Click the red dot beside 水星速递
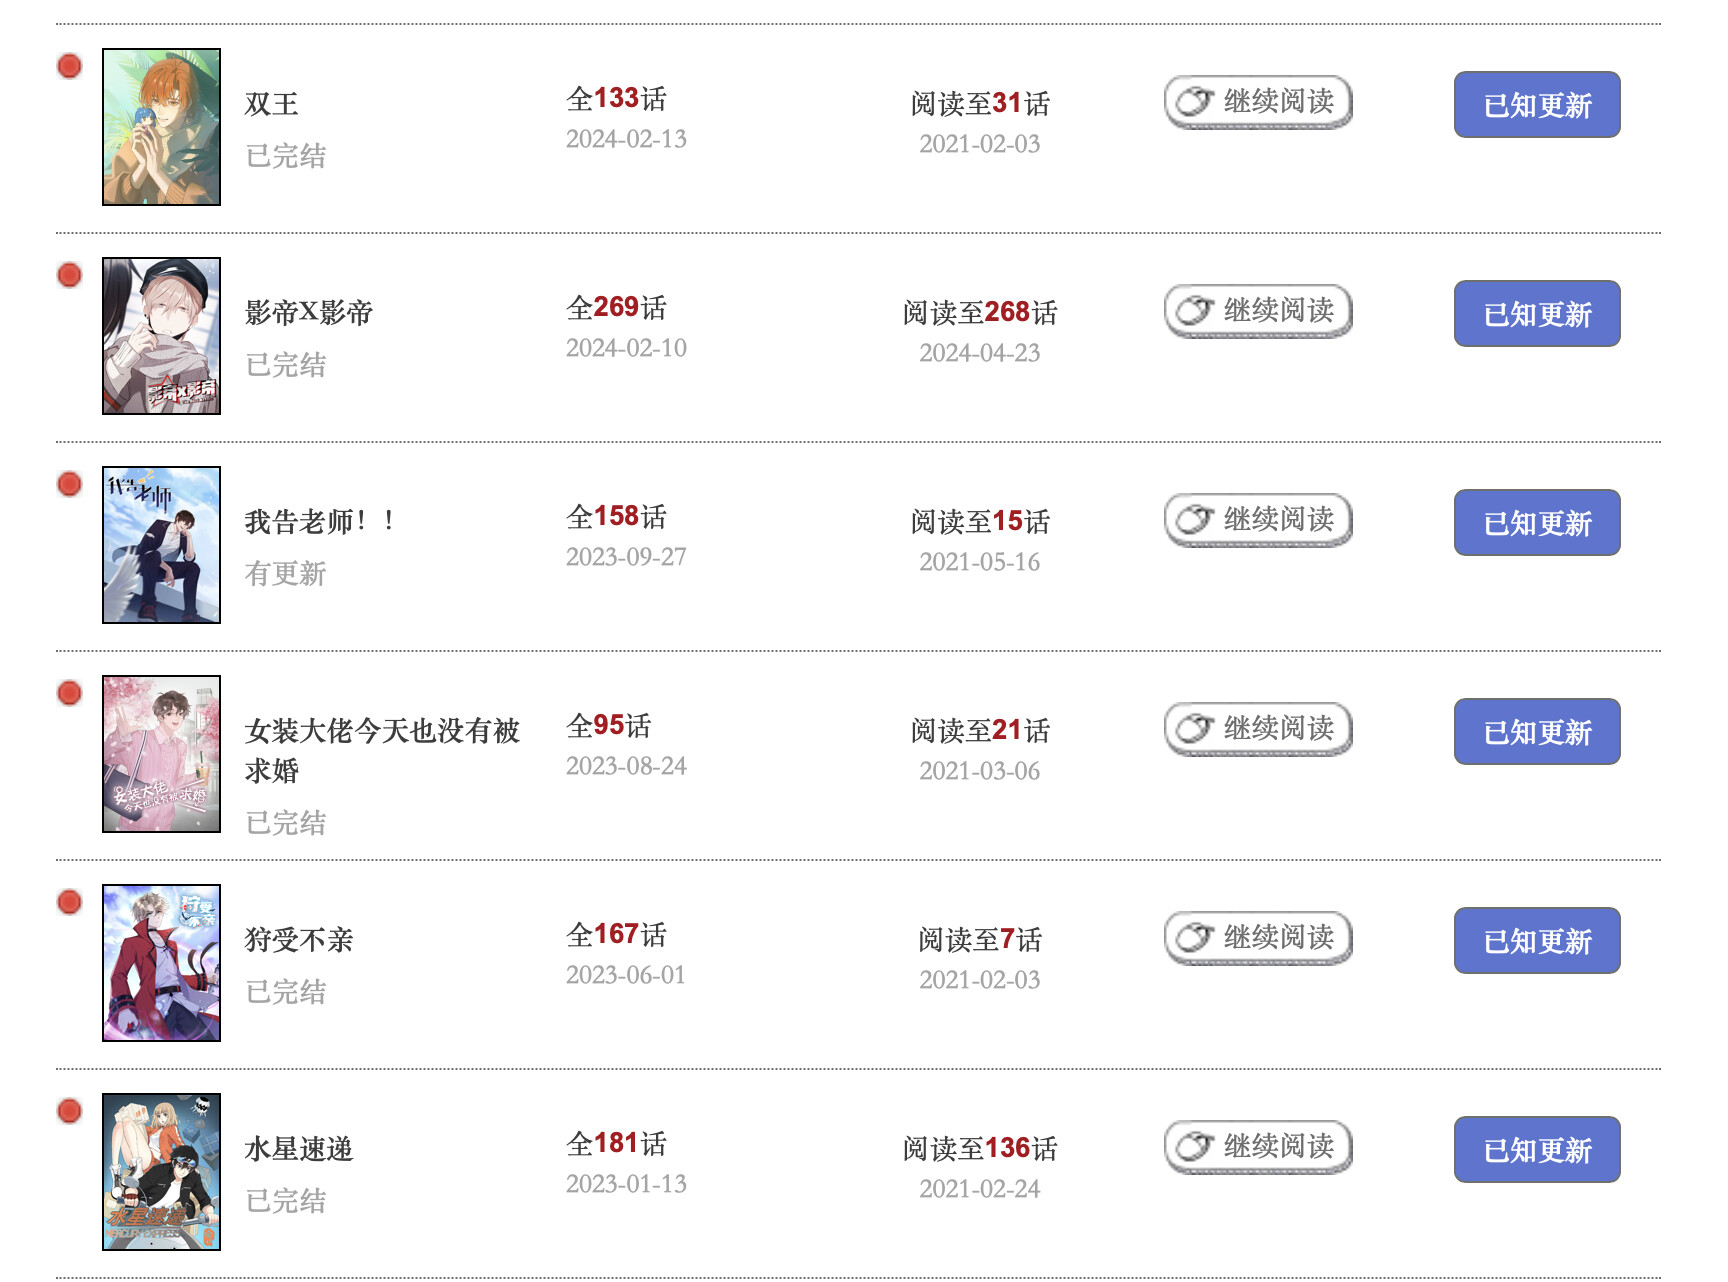The image size is (1728, 1282). pyautogui.click(x=69, y=1111)
